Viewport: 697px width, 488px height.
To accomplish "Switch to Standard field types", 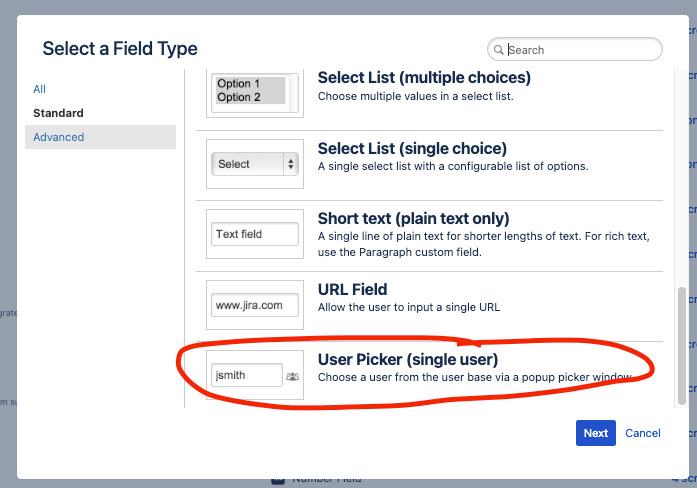I will pyautogui.click(x=58, y=113).
